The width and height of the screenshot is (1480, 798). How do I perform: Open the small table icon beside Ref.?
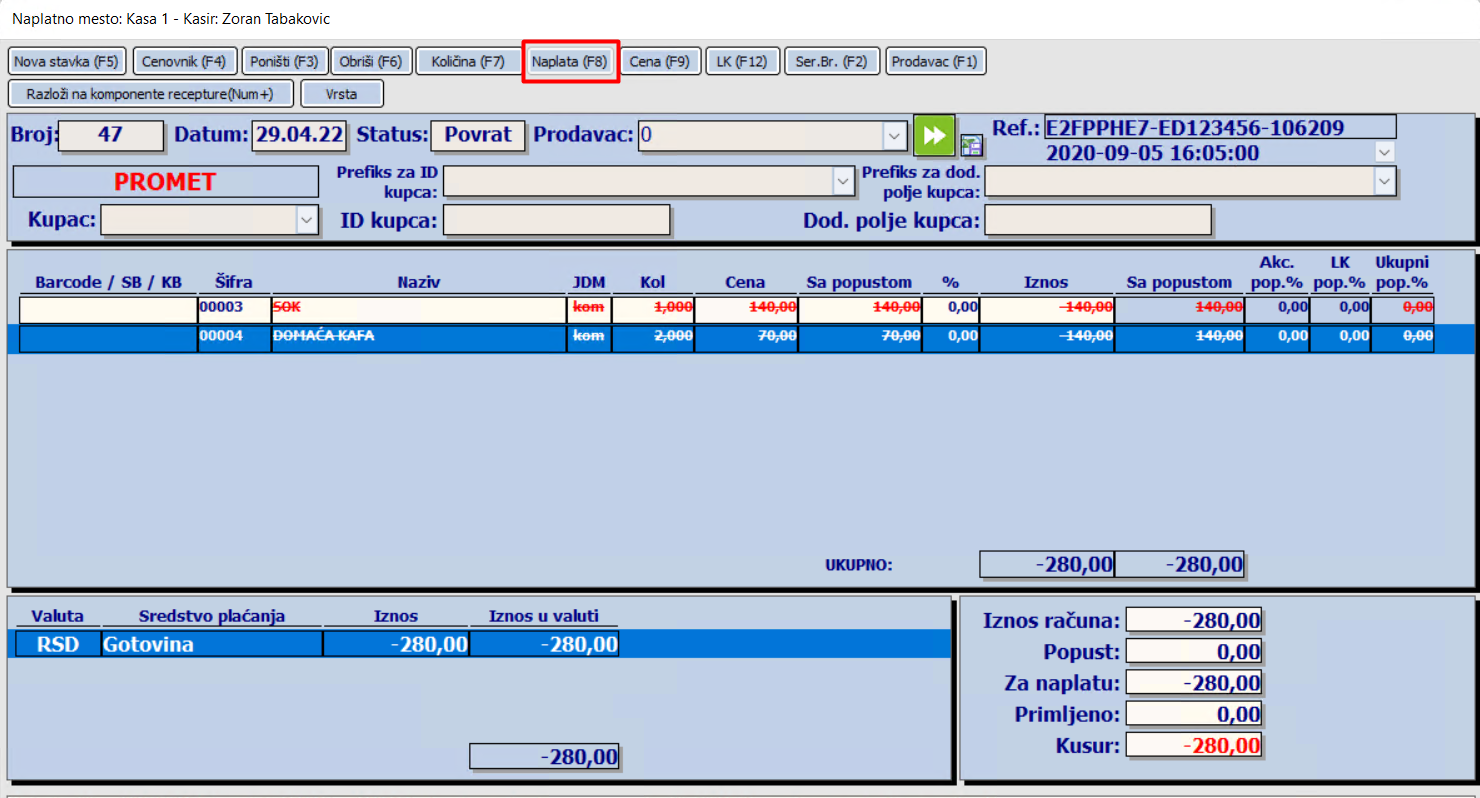972,145
